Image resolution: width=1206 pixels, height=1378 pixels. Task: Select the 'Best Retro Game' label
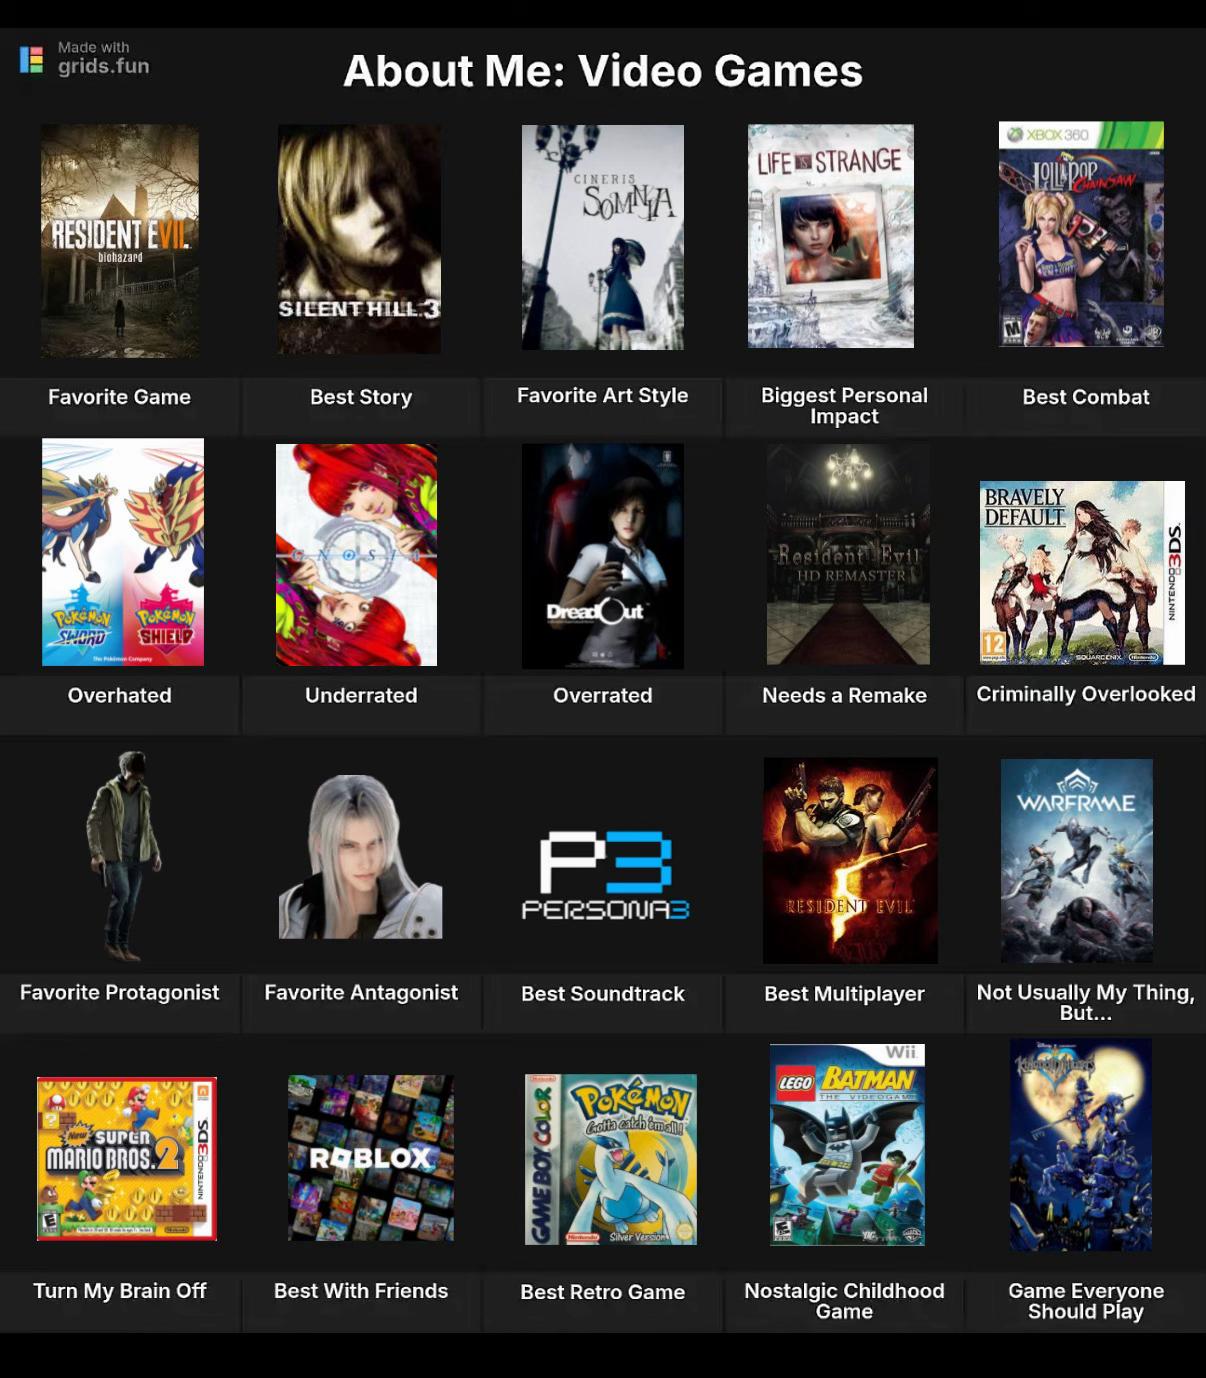tap(603, 1292)
